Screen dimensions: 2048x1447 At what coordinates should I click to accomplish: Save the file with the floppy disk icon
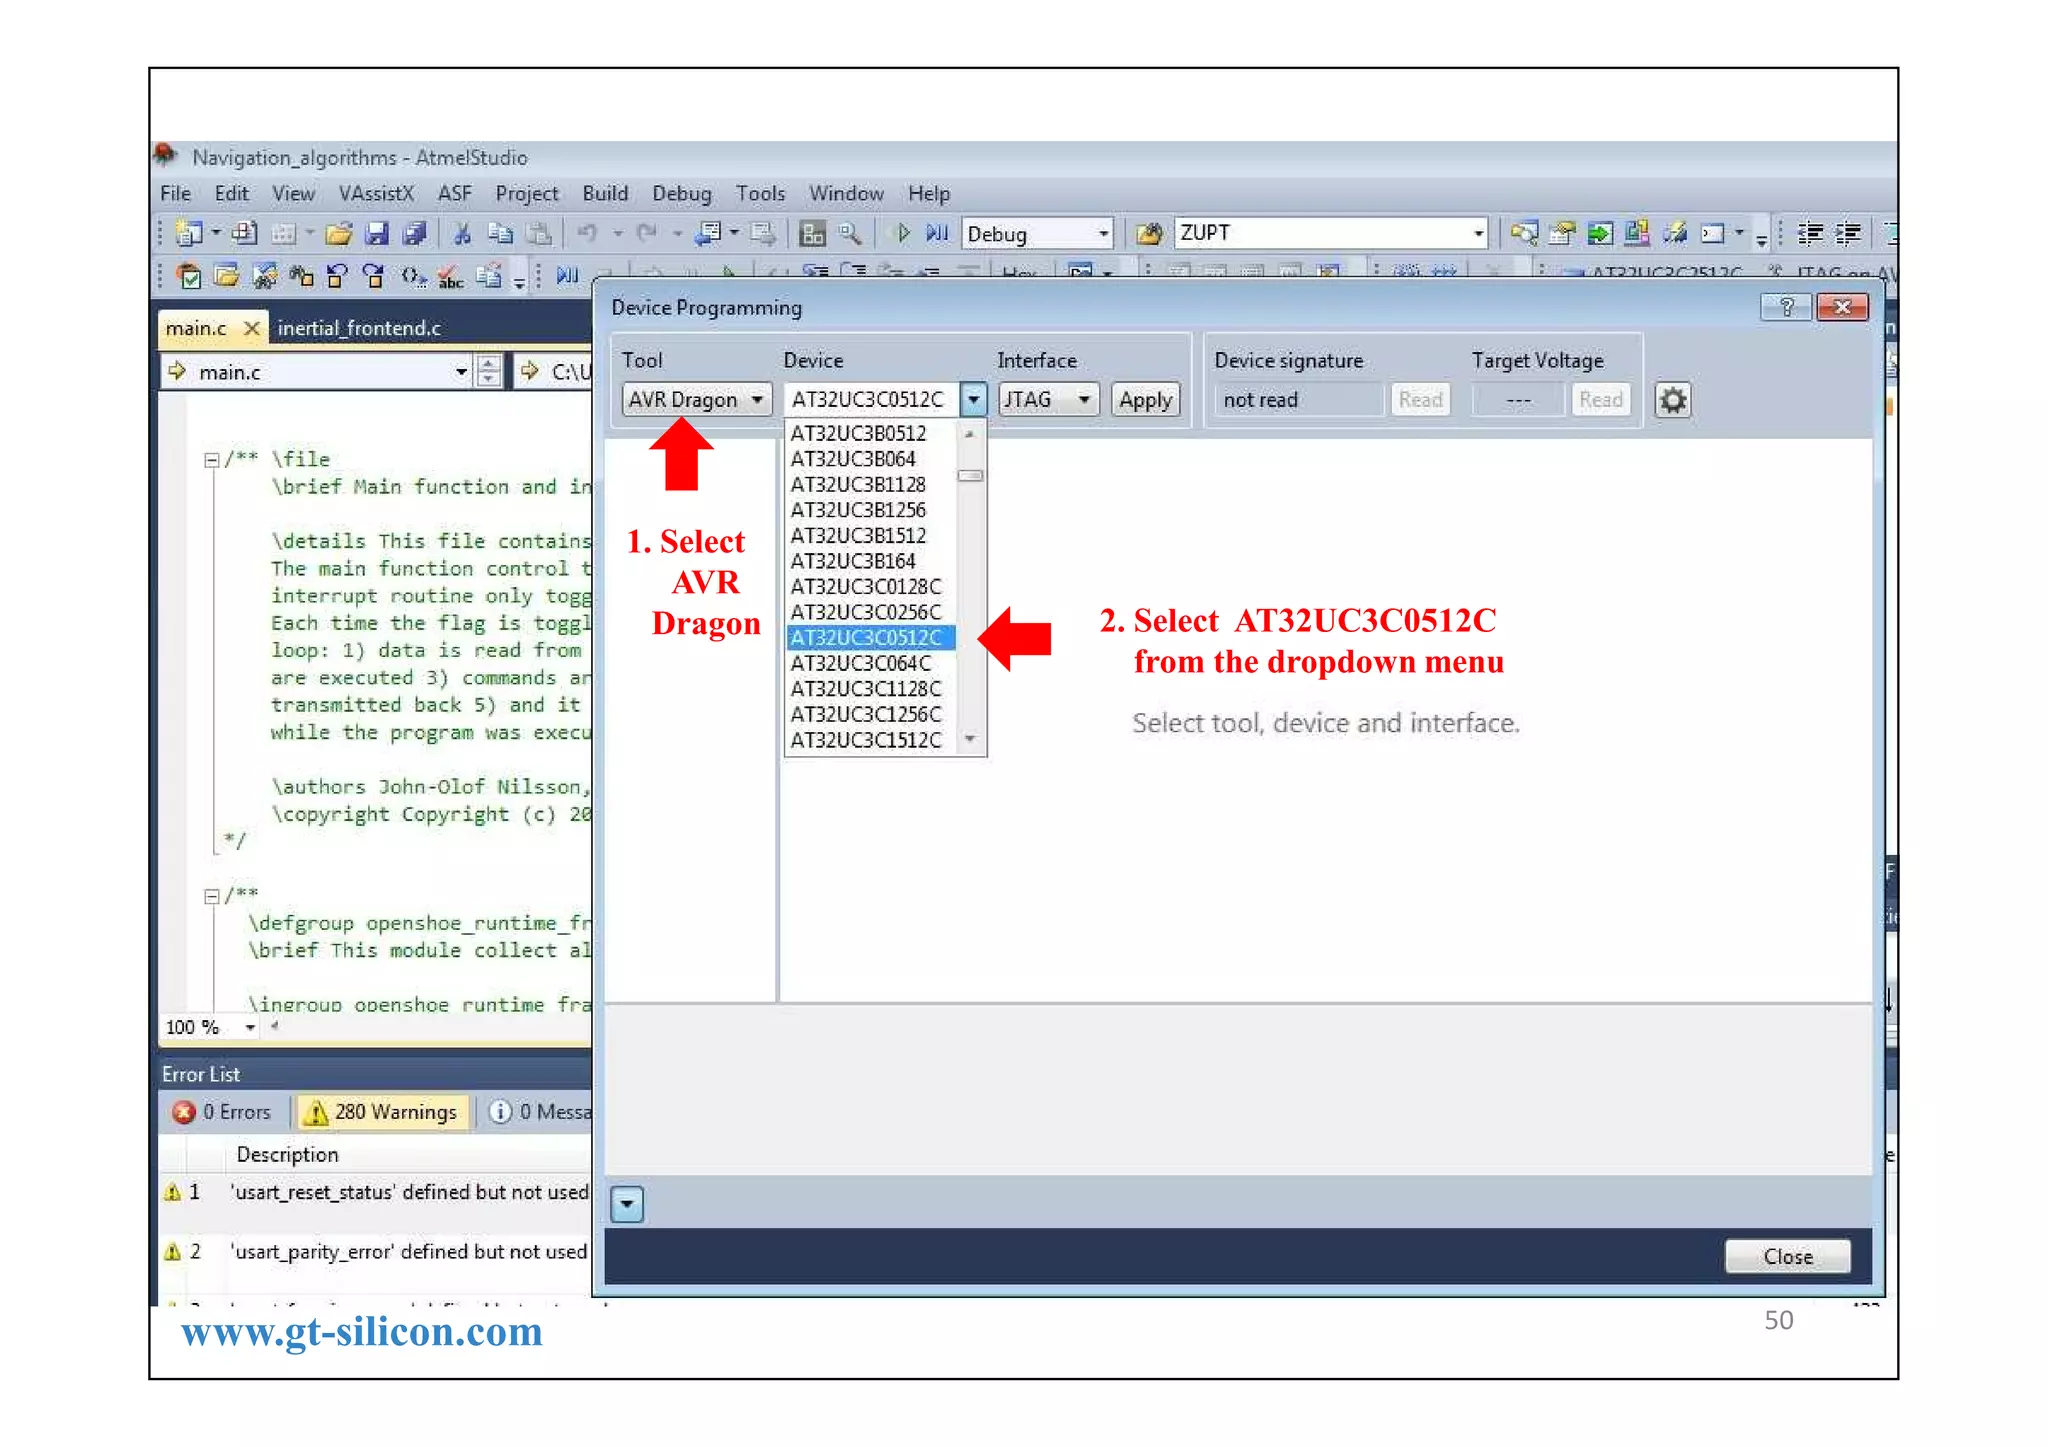[x=377, y=234]
